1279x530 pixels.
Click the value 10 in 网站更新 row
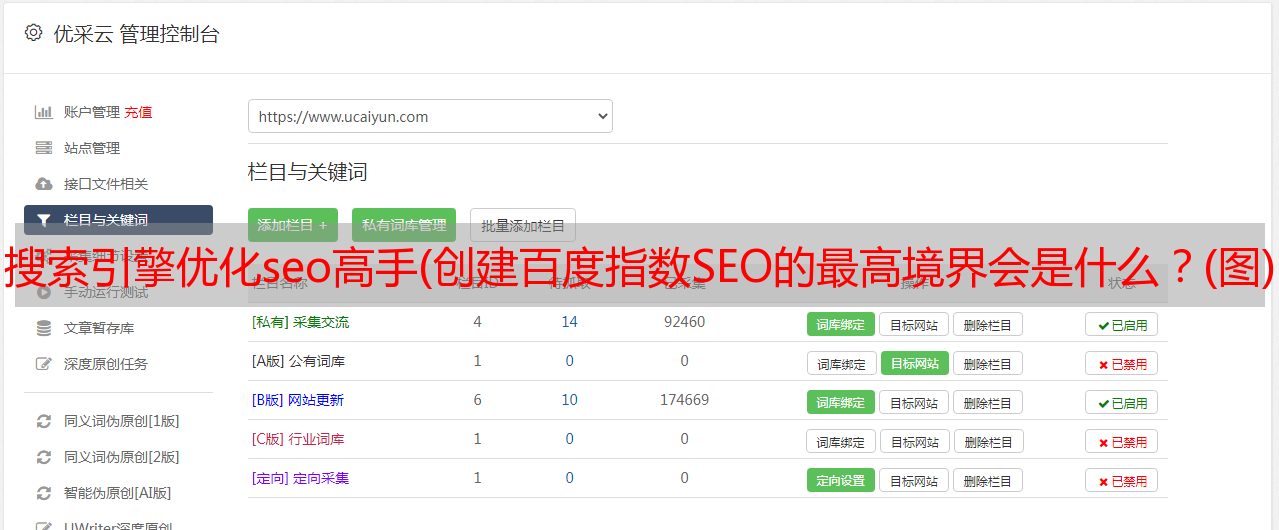point(570,400)
